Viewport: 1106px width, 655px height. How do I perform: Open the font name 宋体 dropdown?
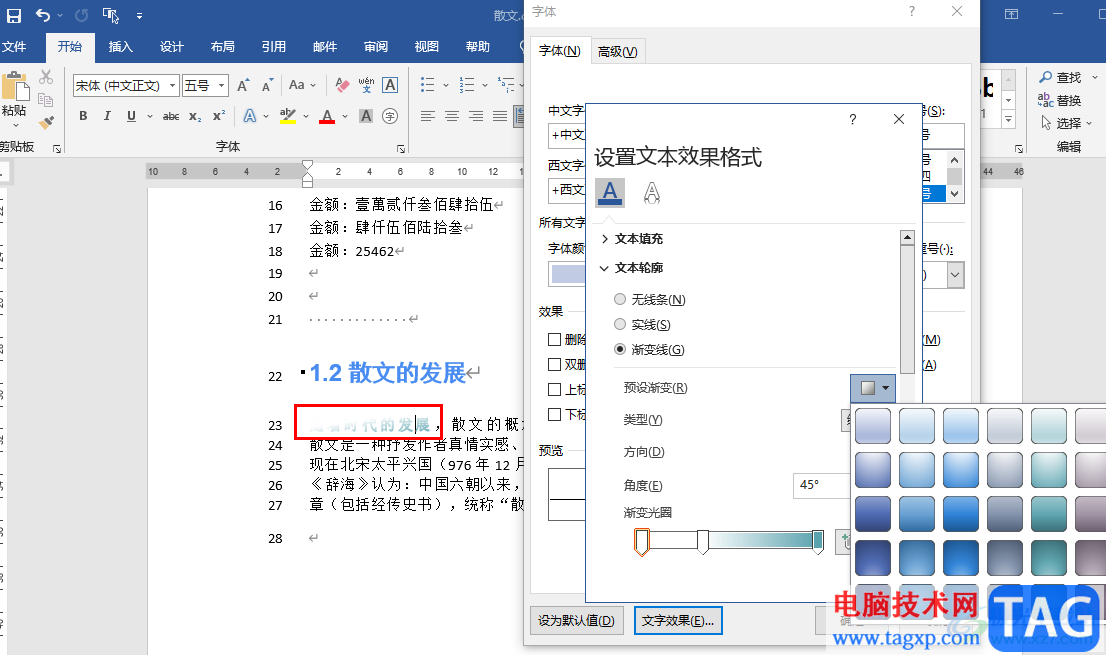(x=172, y=85)
